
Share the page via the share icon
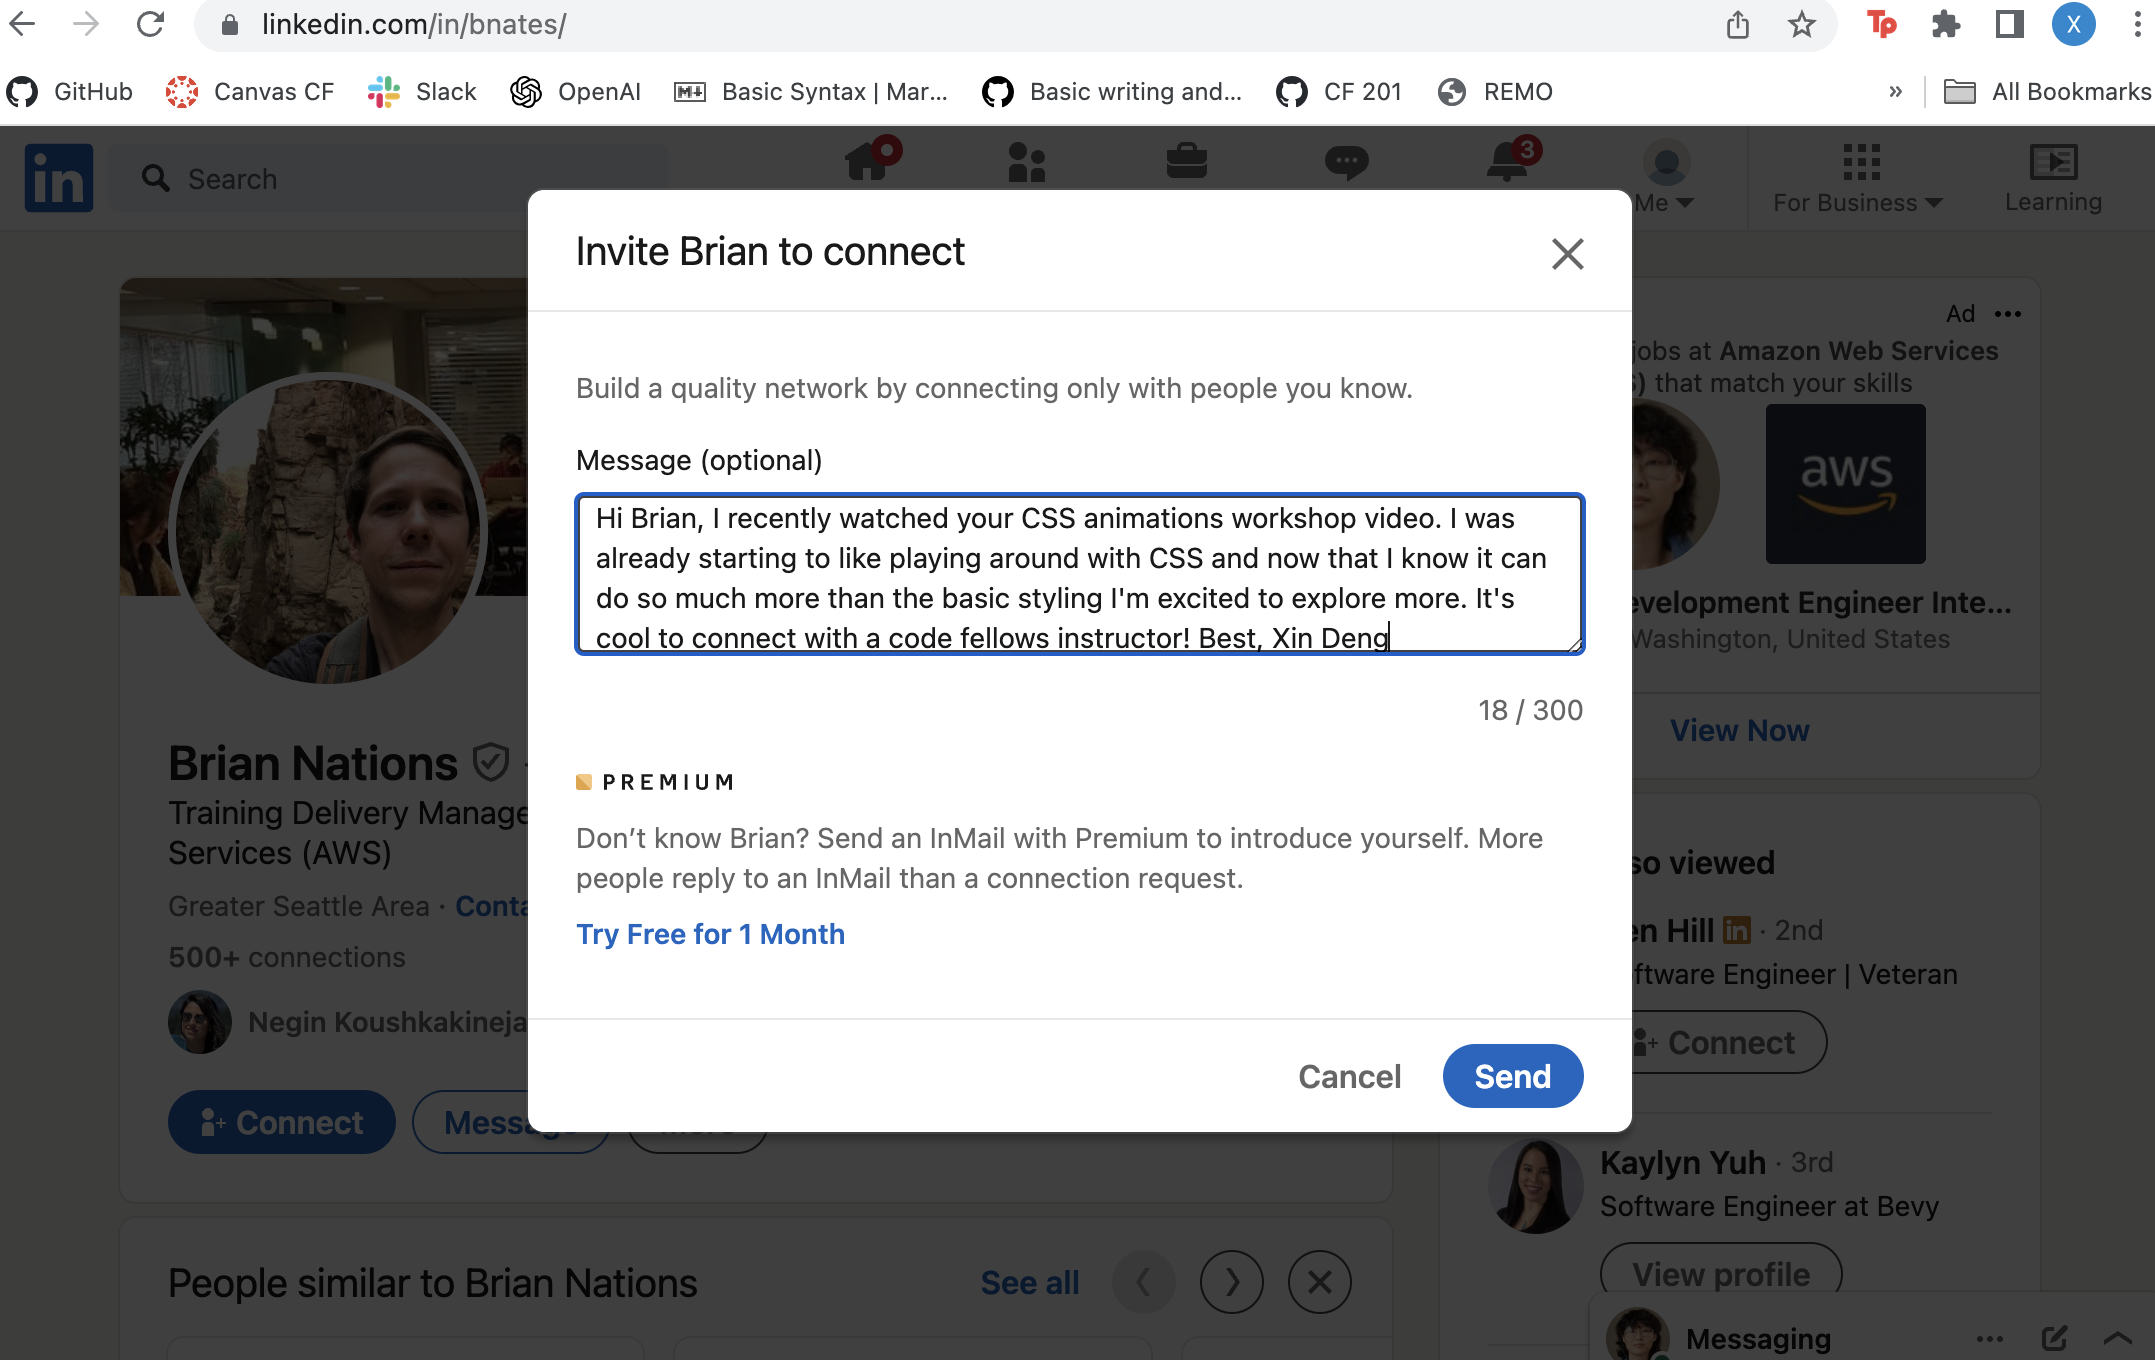click(x=1737, y=24)
